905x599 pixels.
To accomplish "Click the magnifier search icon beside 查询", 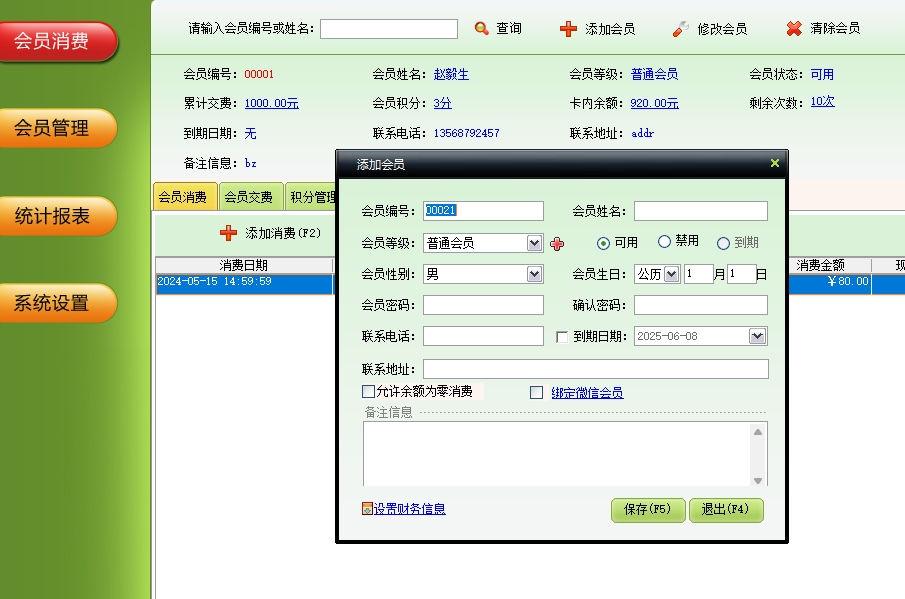I will pos(482,29).
